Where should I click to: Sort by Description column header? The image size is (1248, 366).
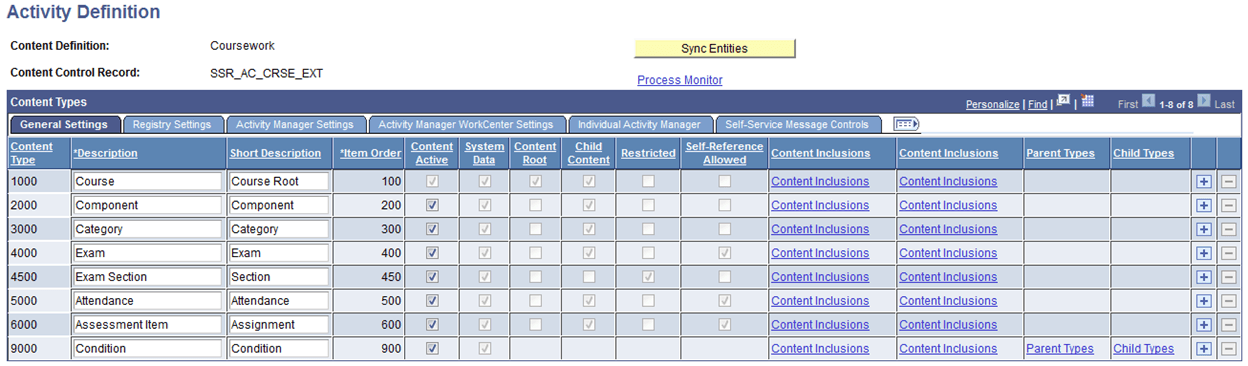click(105, 153)
